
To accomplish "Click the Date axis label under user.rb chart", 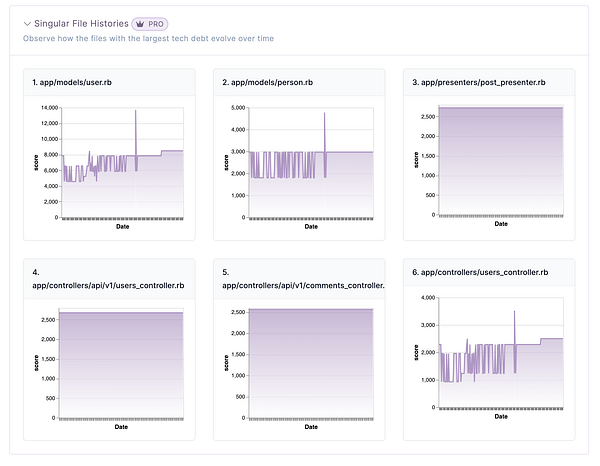I will click(x=121, y=226).
